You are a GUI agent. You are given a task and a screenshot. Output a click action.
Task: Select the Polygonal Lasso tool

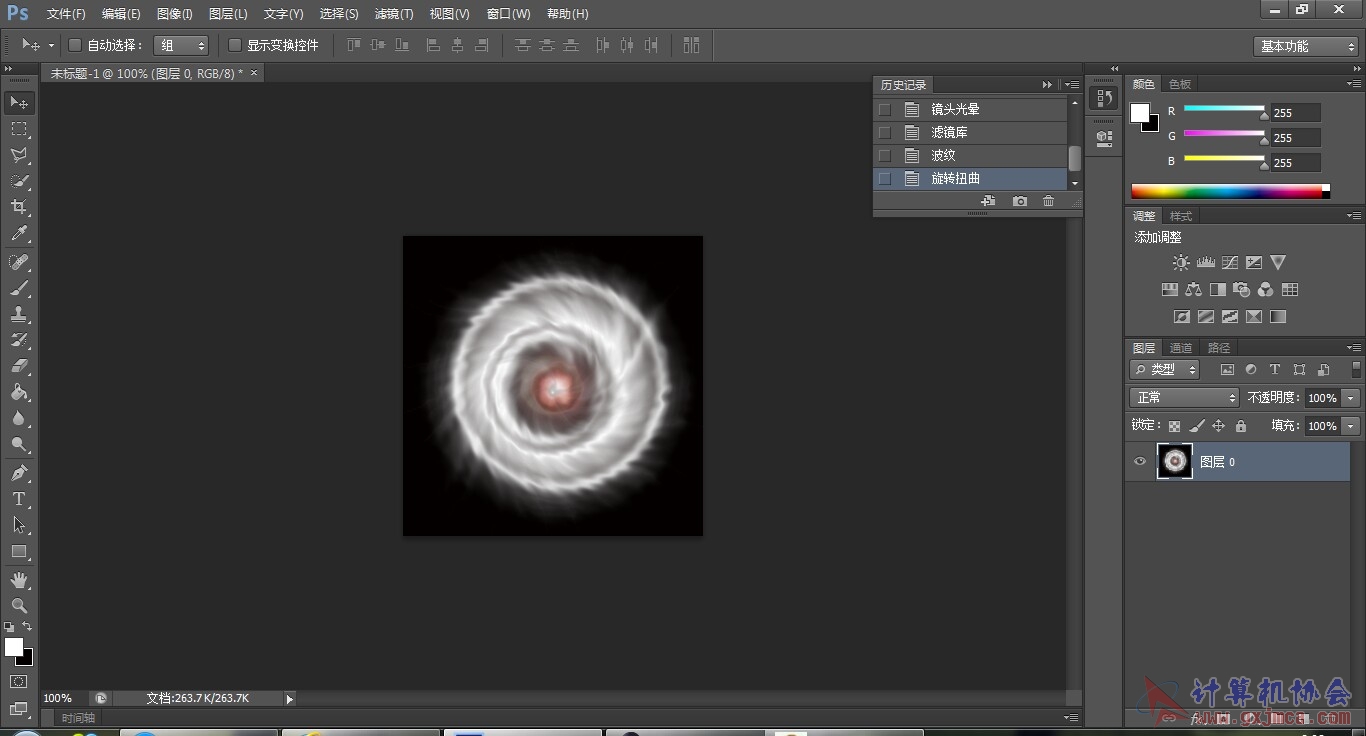pyautogui.click(x=19, y=155)
